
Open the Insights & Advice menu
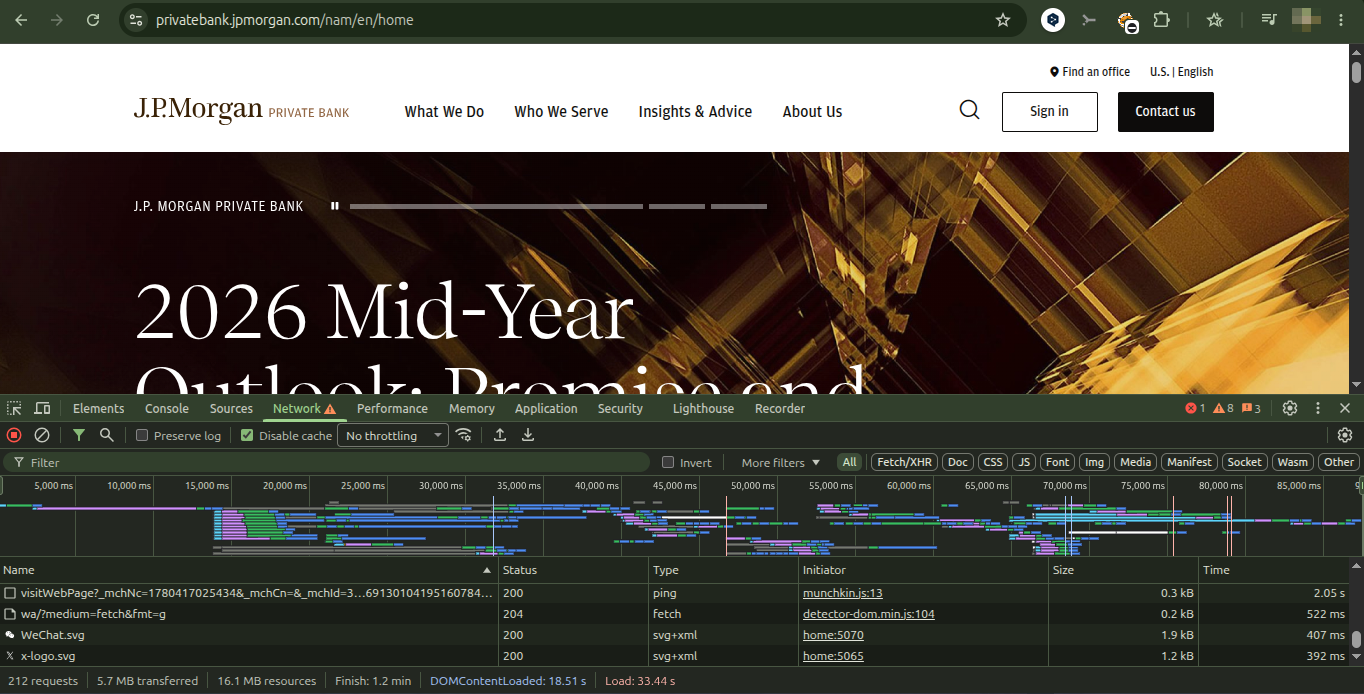coord(695,112)
